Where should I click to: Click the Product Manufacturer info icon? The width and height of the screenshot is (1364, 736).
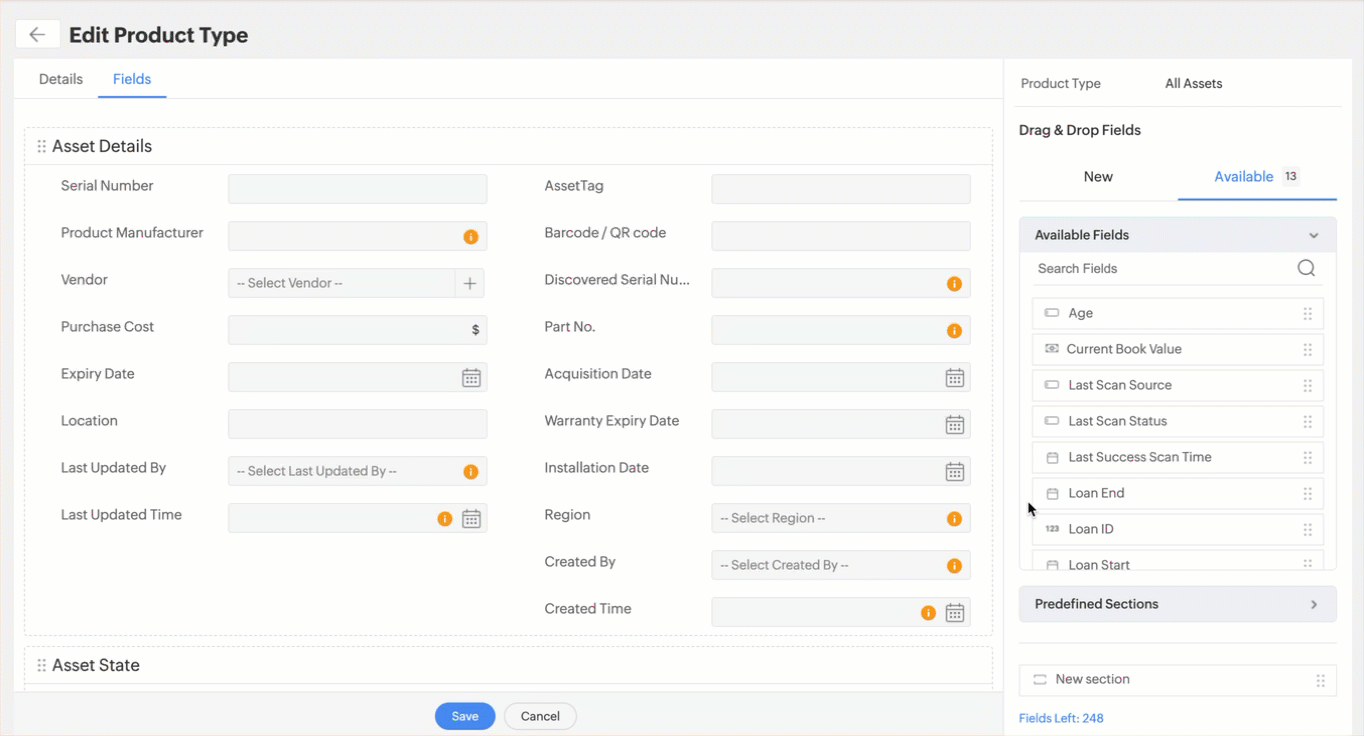point(471,237)
